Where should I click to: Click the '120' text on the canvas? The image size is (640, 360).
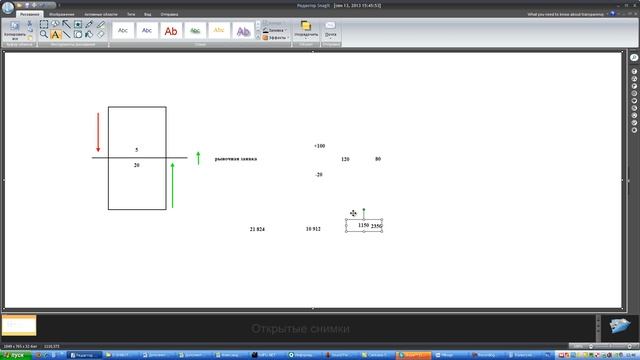click(345, 159)
